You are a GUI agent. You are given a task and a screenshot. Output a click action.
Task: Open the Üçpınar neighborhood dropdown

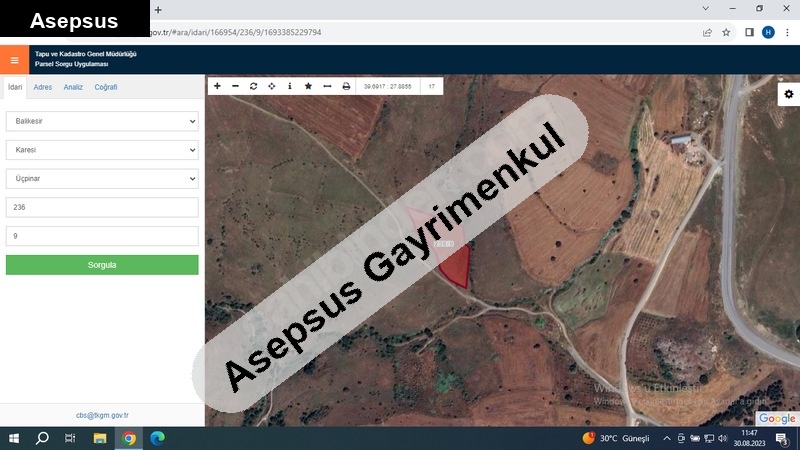pos(102,179)
